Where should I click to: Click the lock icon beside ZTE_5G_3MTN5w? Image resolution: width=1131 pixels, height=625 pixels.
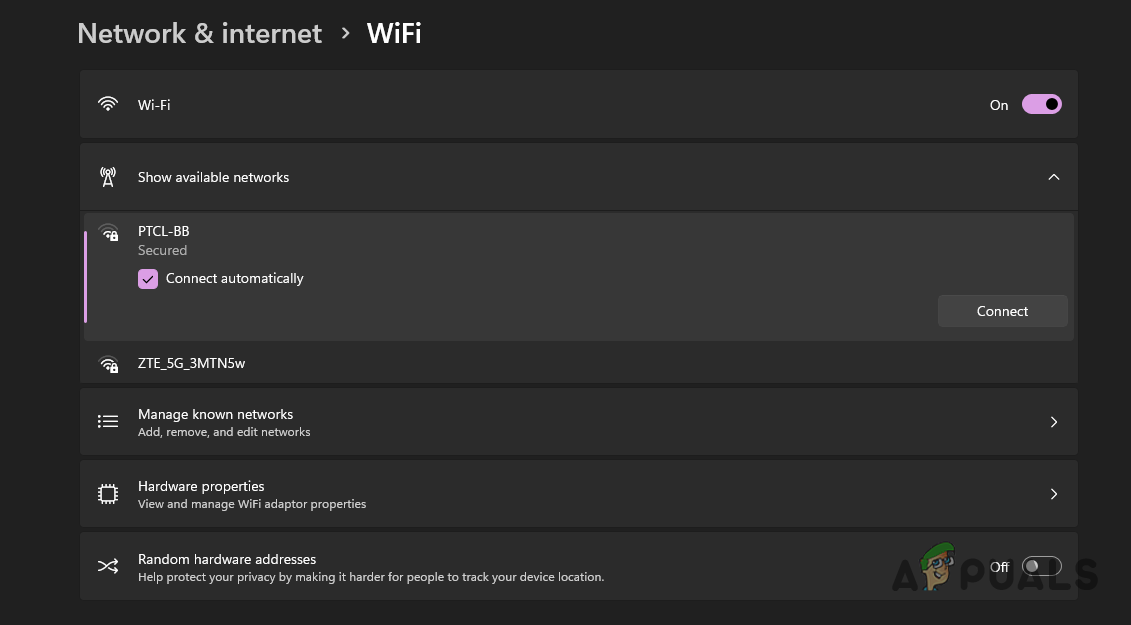click(109, 364)
